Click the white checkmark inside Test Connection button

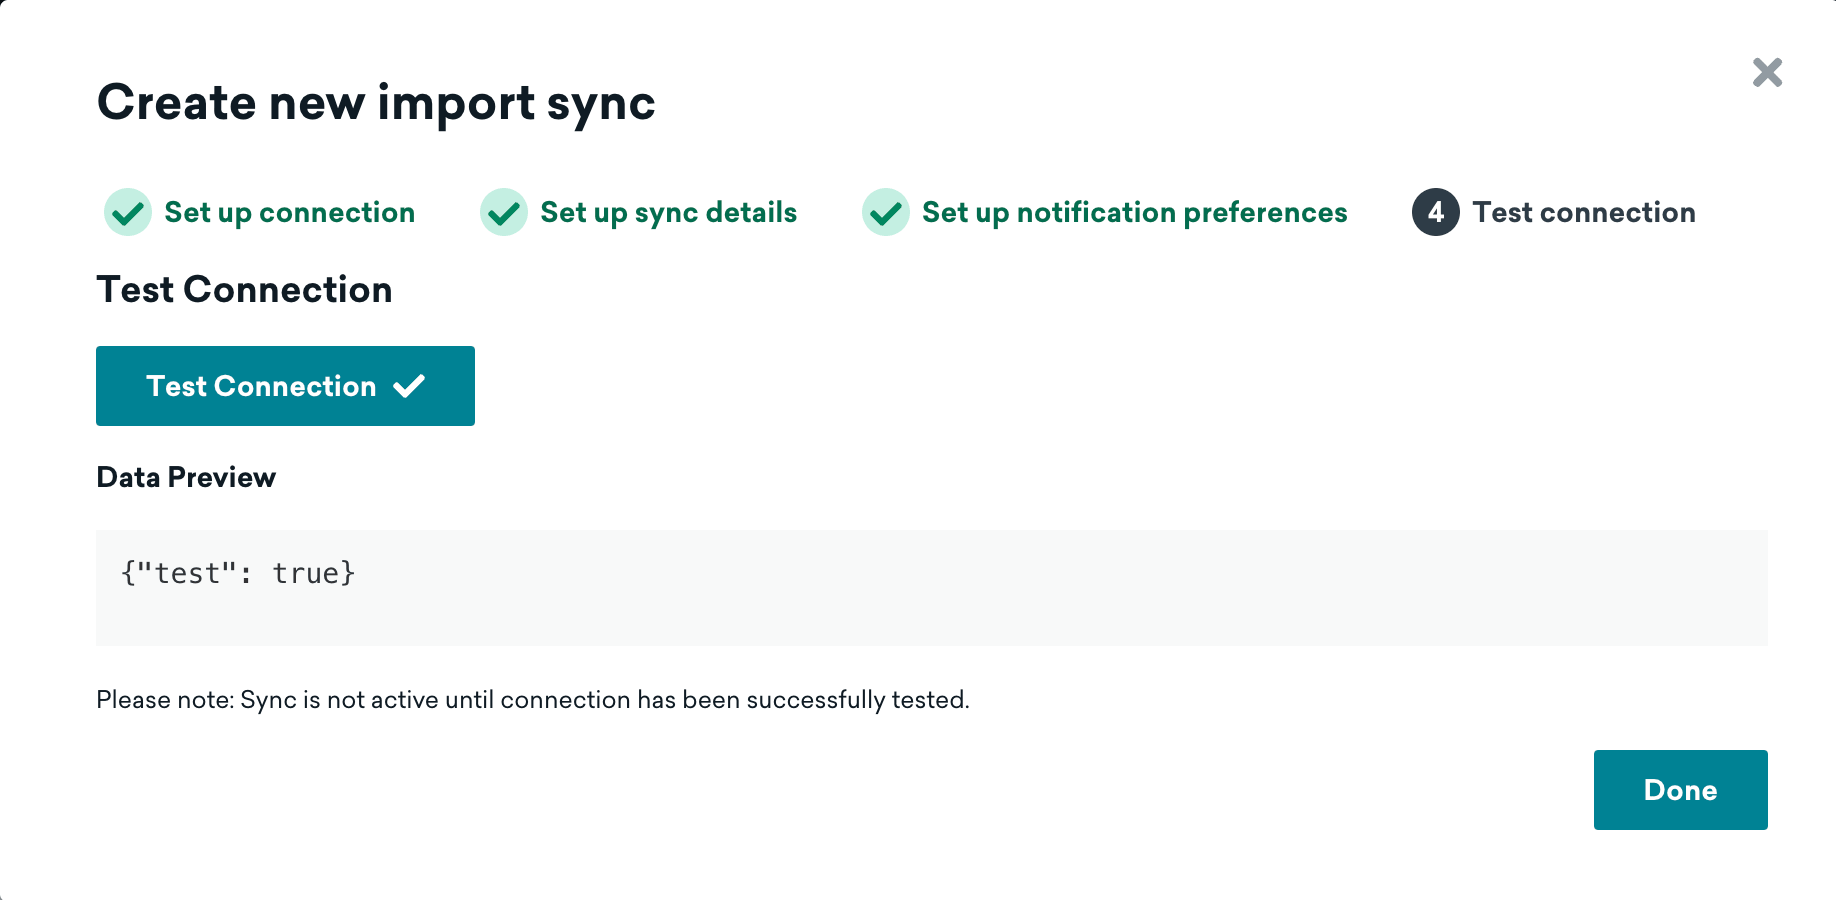(409, 386)
